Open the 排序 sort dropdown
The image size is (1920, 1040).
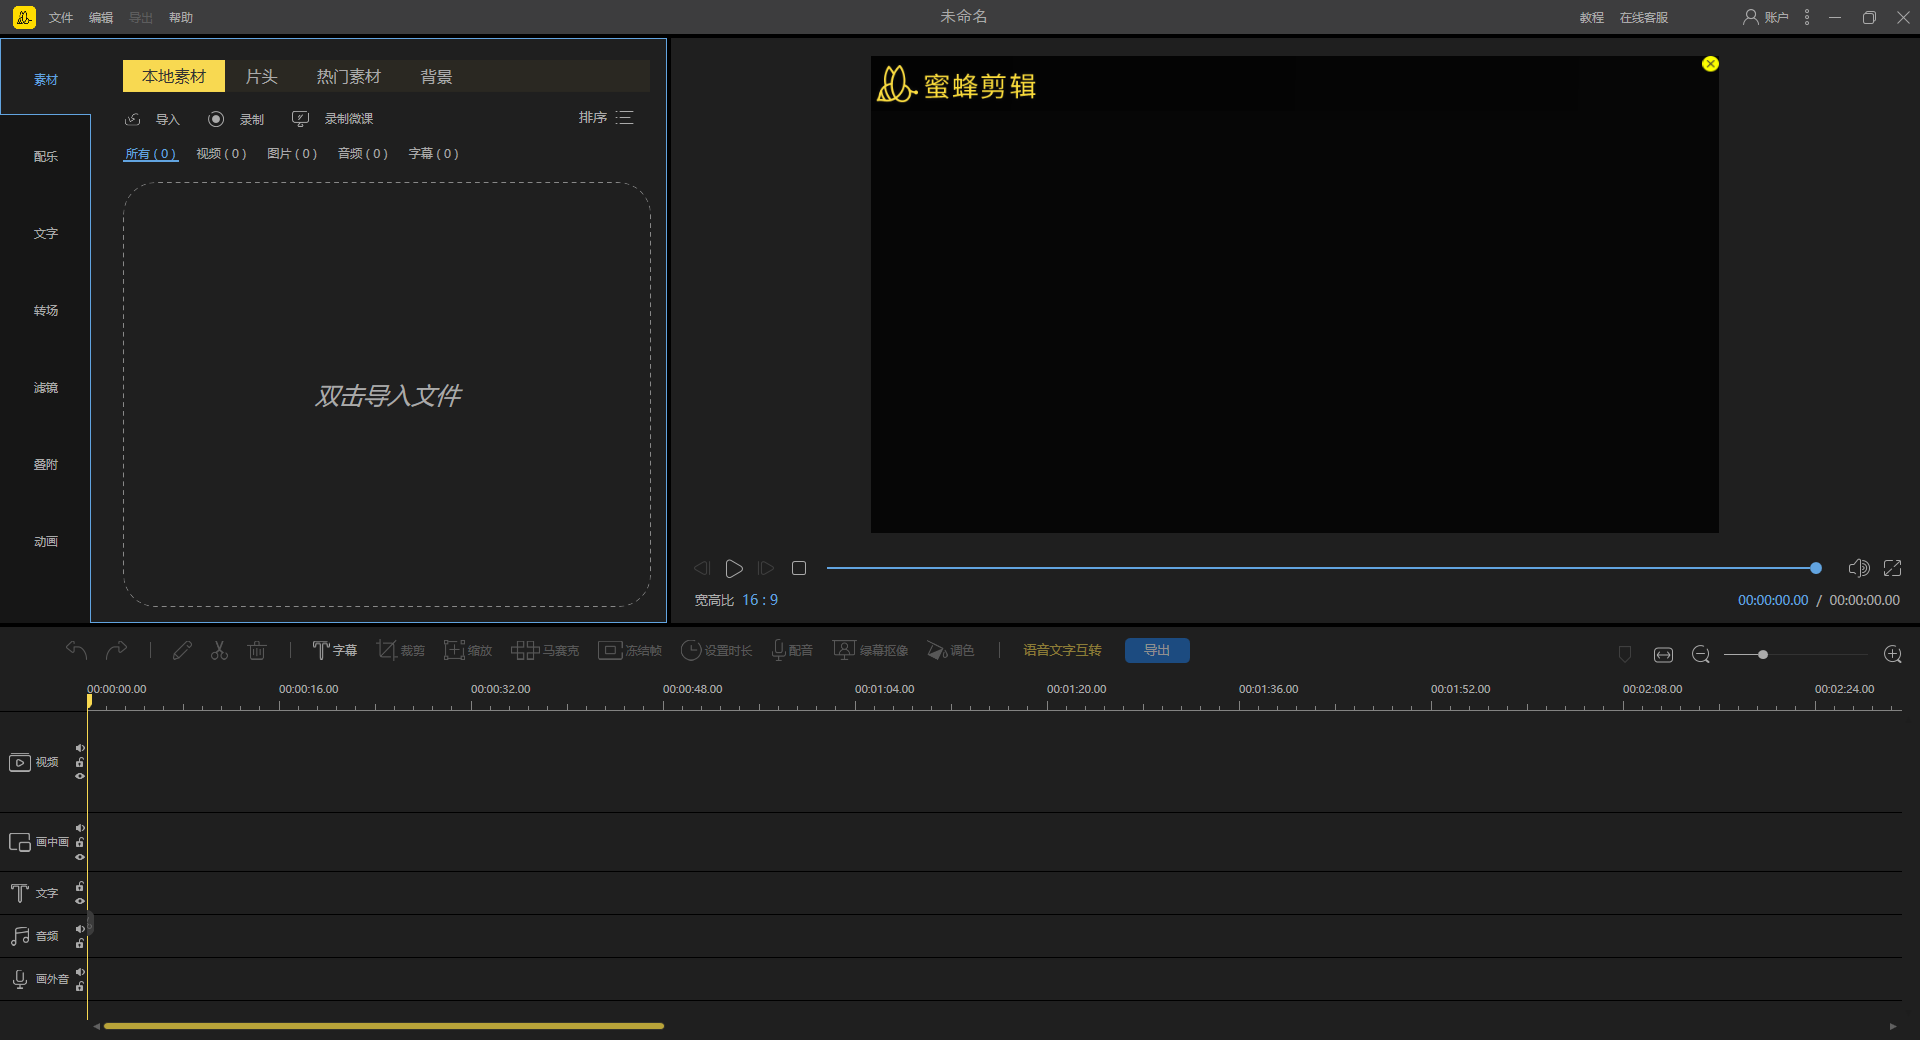point(606,118)
